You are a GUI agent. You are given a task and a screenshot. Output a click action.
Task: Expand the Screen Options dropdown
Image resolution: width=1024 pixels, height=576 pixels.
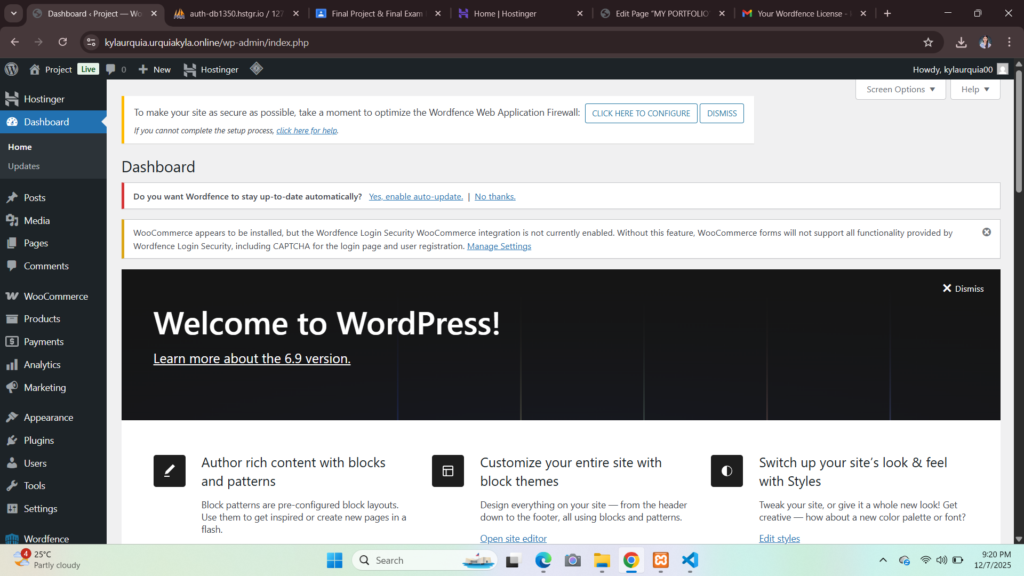click(x=900, y=89)
